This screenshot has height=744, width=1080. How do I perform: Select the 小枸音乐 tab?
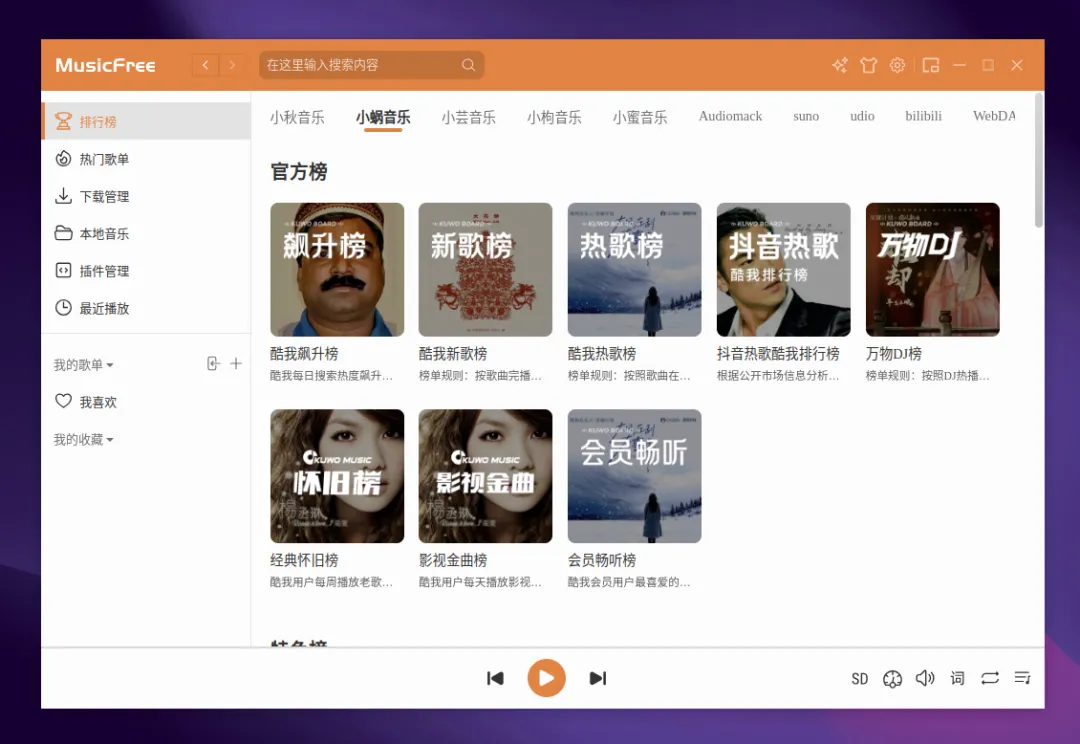tap(554, 117)
